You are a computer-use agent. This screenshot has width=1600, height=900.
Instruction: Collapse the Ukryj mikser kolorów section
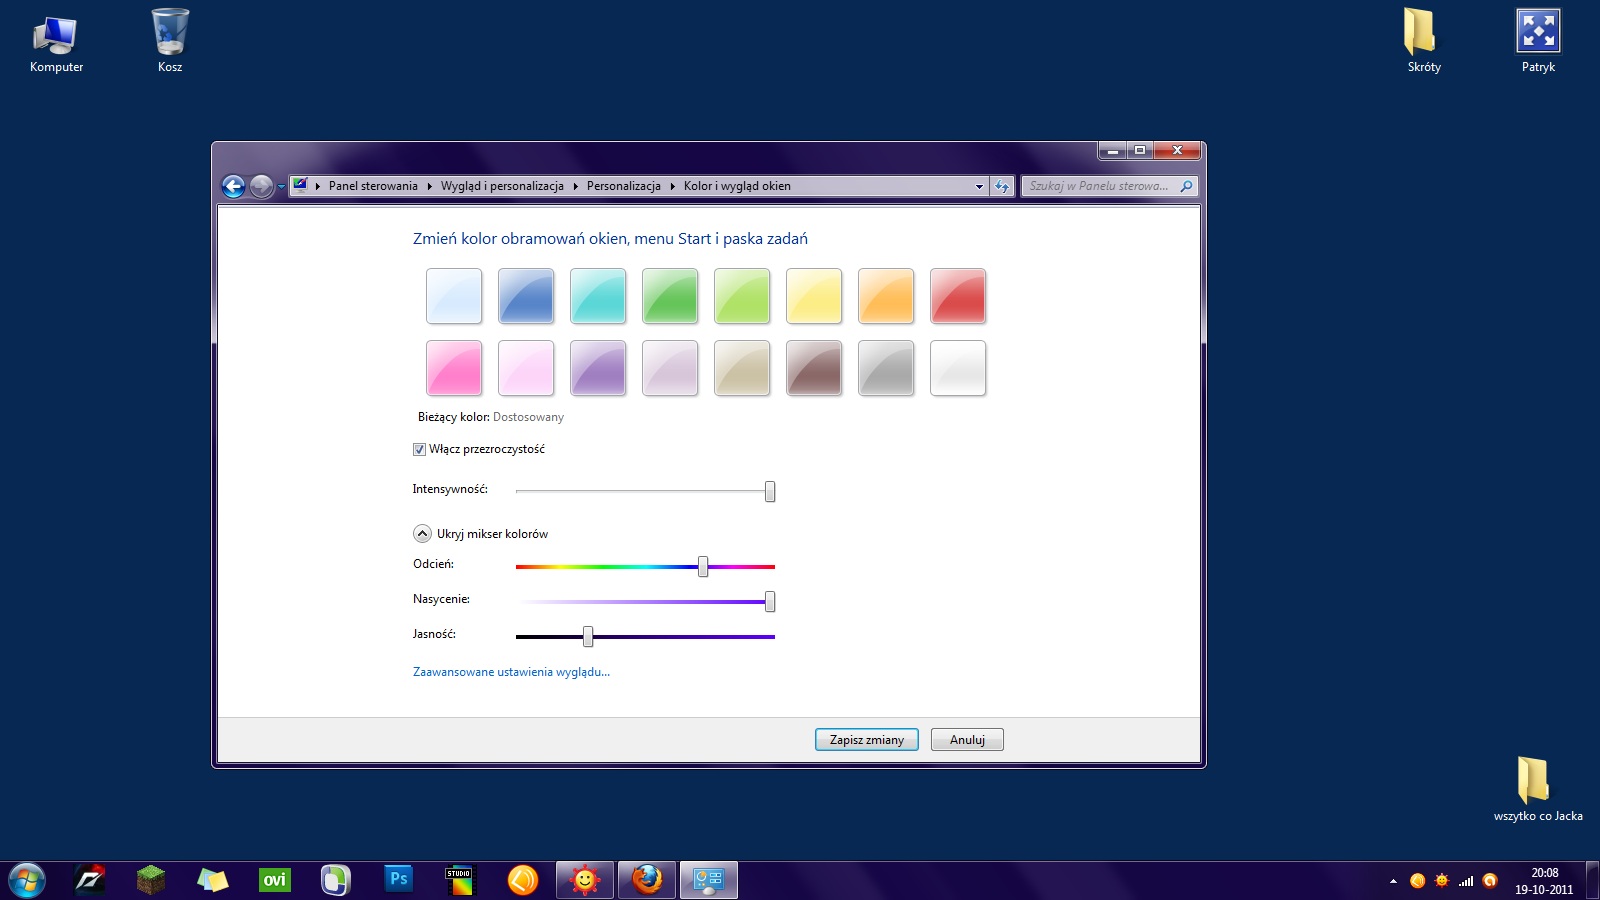(422, 534)
